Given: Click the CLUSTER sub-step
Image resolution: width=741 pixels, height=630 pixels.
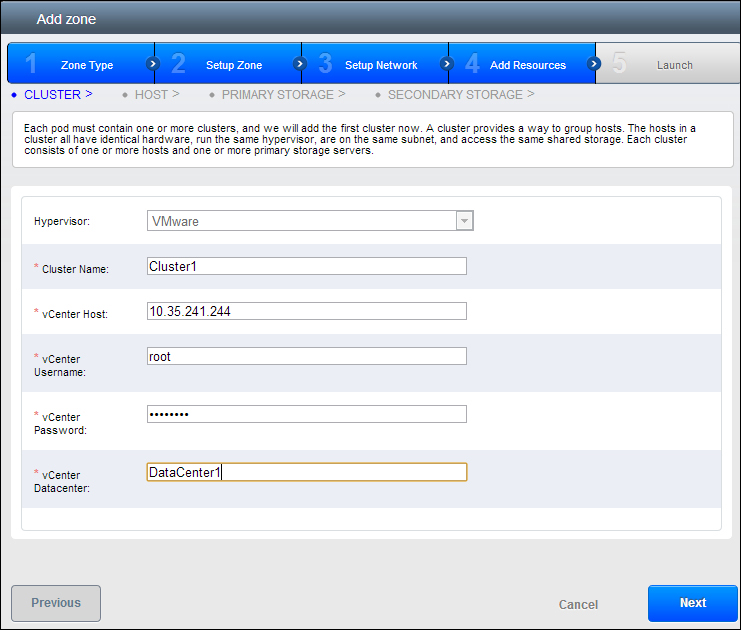Looking at the screenshot, I should pyautogui.click(x=57, y=94).
